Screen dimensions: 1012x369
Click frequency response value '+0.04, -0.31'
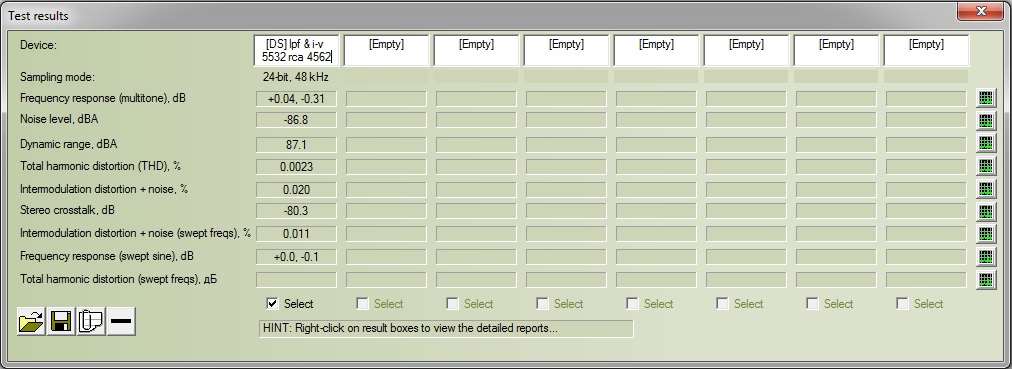tap(296, 99)
